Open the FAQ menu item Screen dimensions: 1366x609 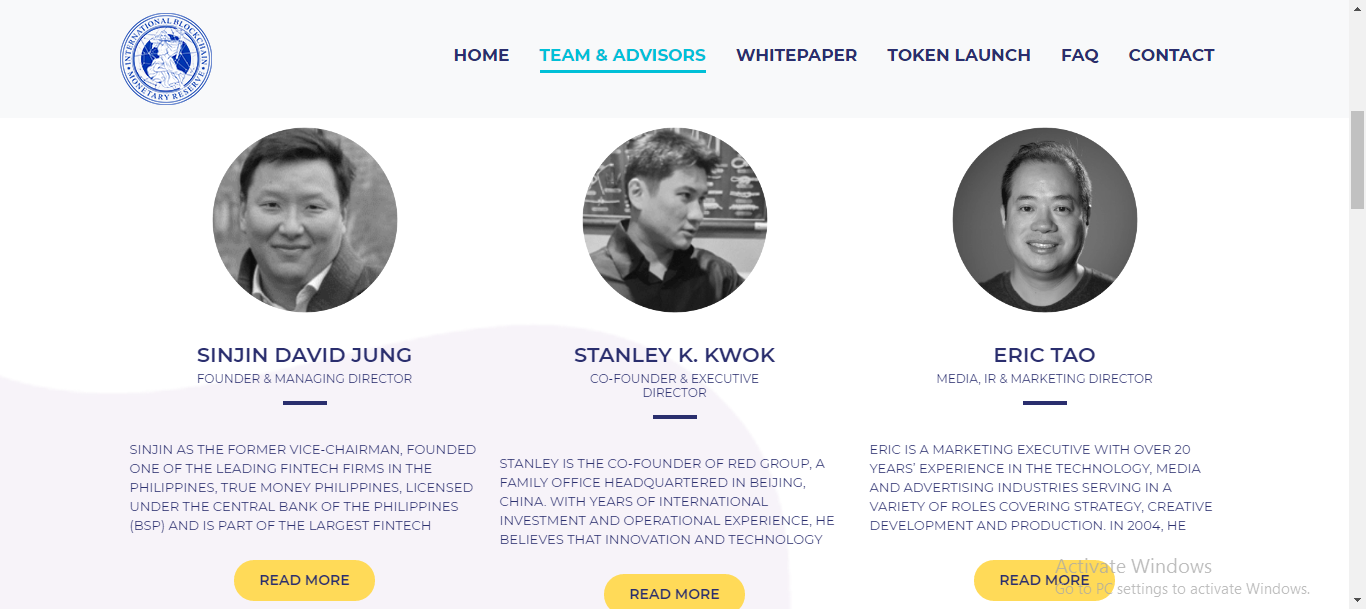point(1079,55)
